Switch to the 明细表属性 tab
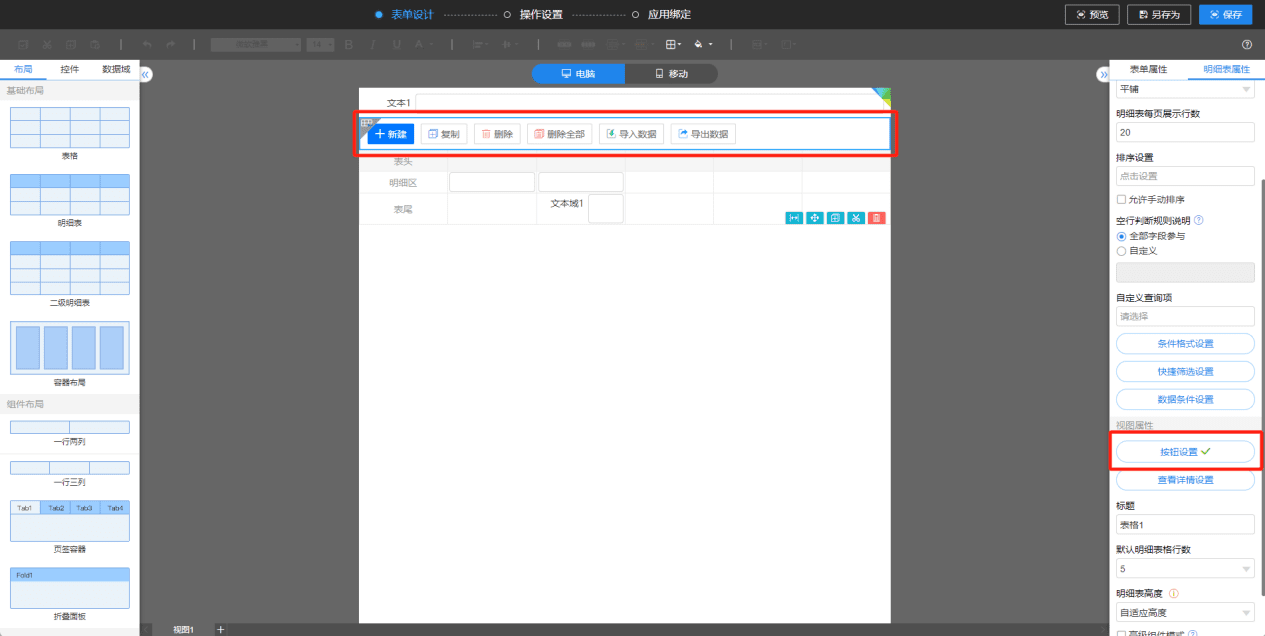The image size is (1265, 636). (x=1226, y=69)
